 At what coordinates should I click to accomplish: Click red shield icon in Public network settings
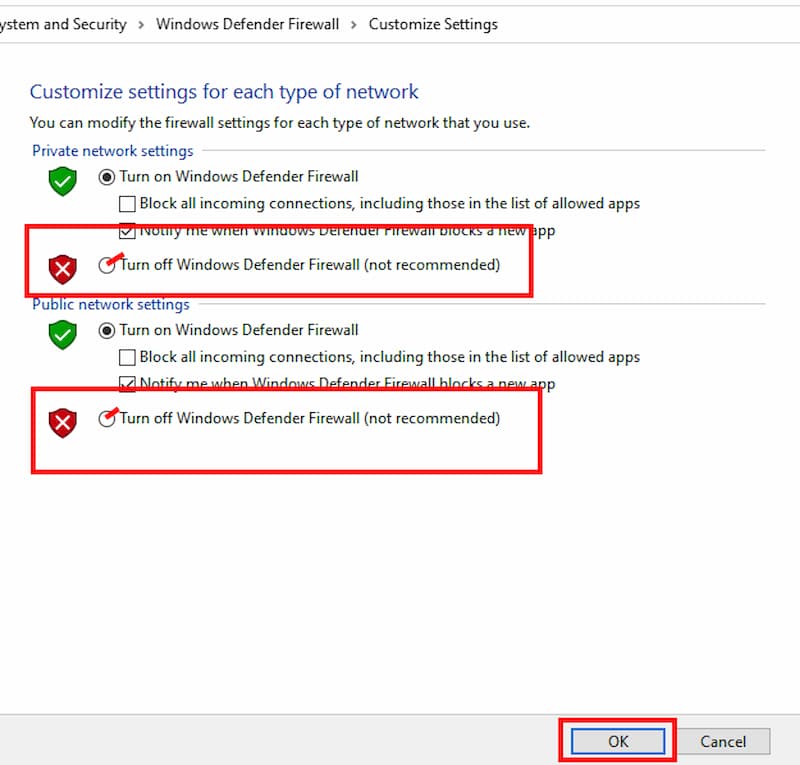point(63,423)
